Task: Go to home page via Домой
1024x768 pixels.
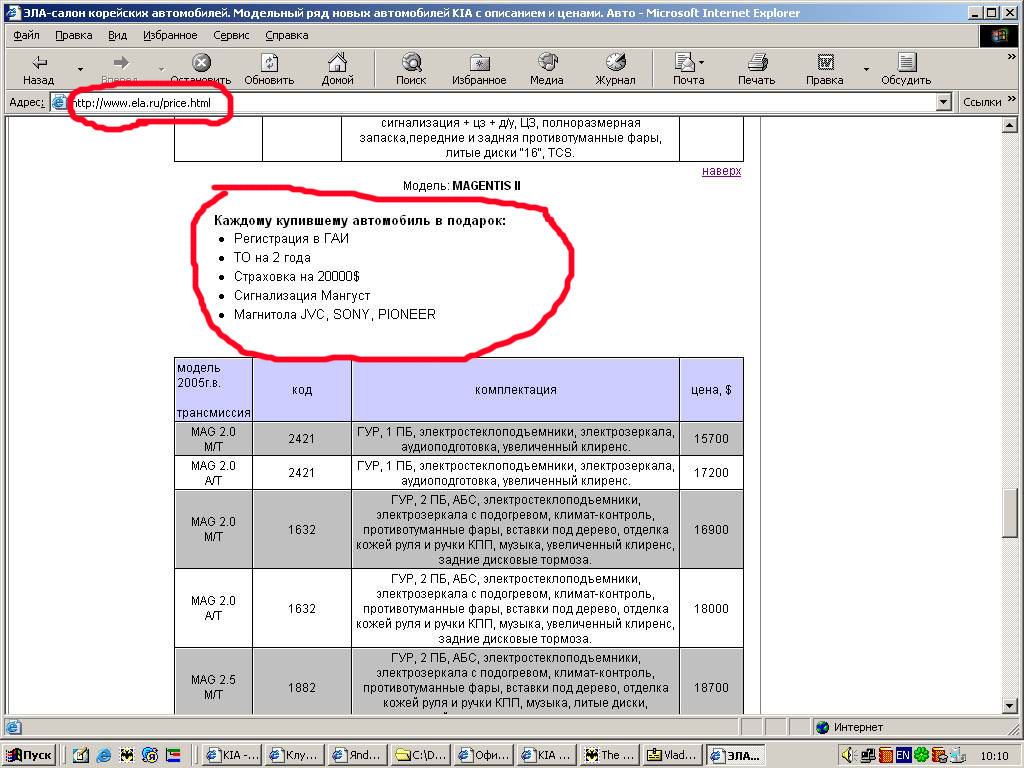Action: click(338, 68)
